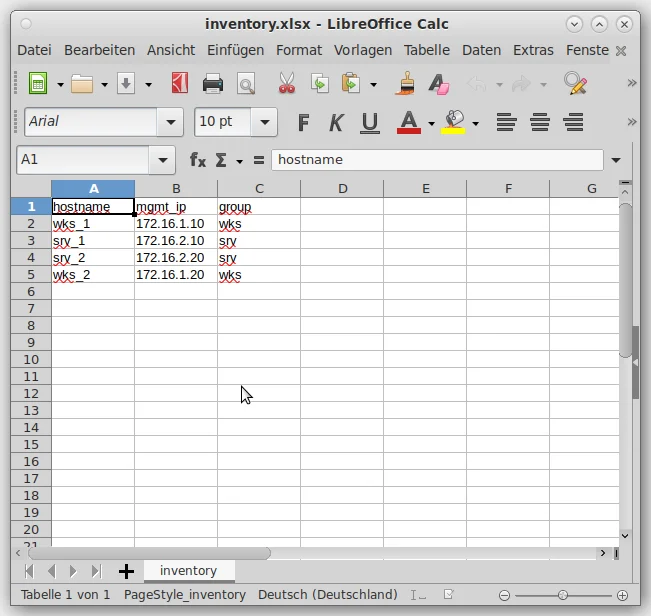Open the Ansicht menu
651x616 pixels.
click(x=171, y=50)
